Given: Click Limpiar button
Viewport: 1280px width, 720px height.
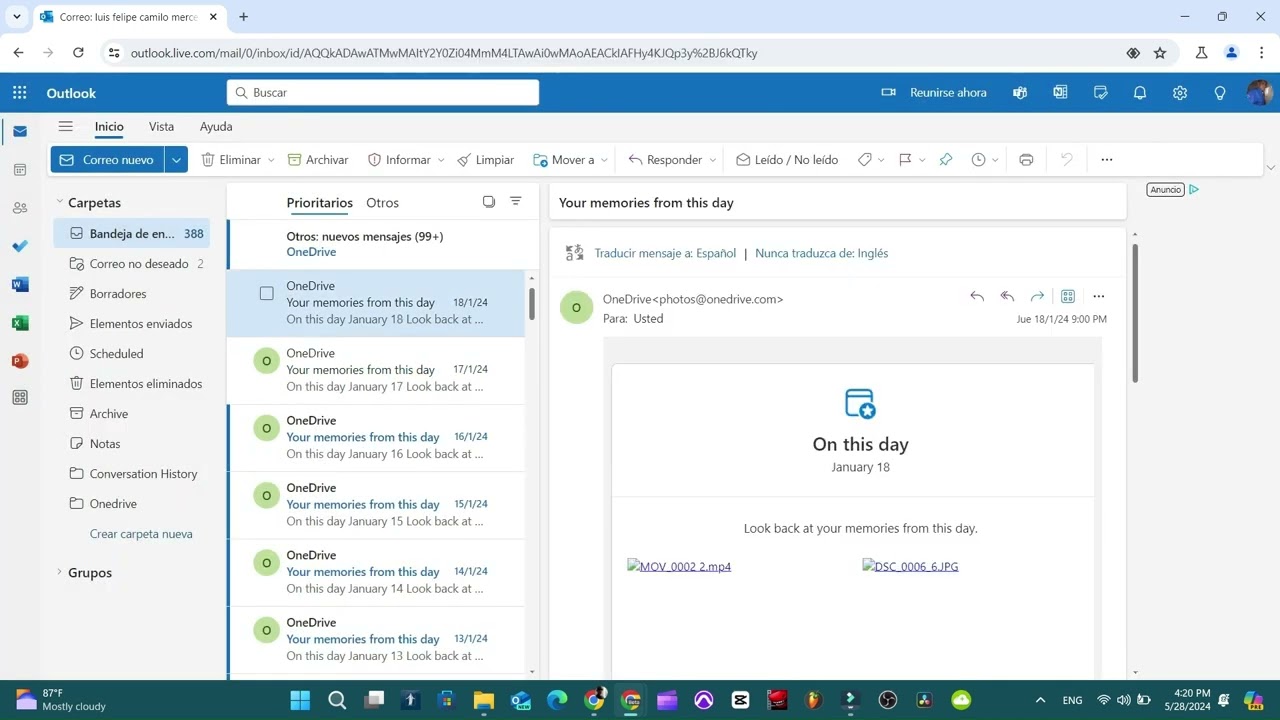Looking at the screenshot, I should pyautogui.click(x=486, y=160).
